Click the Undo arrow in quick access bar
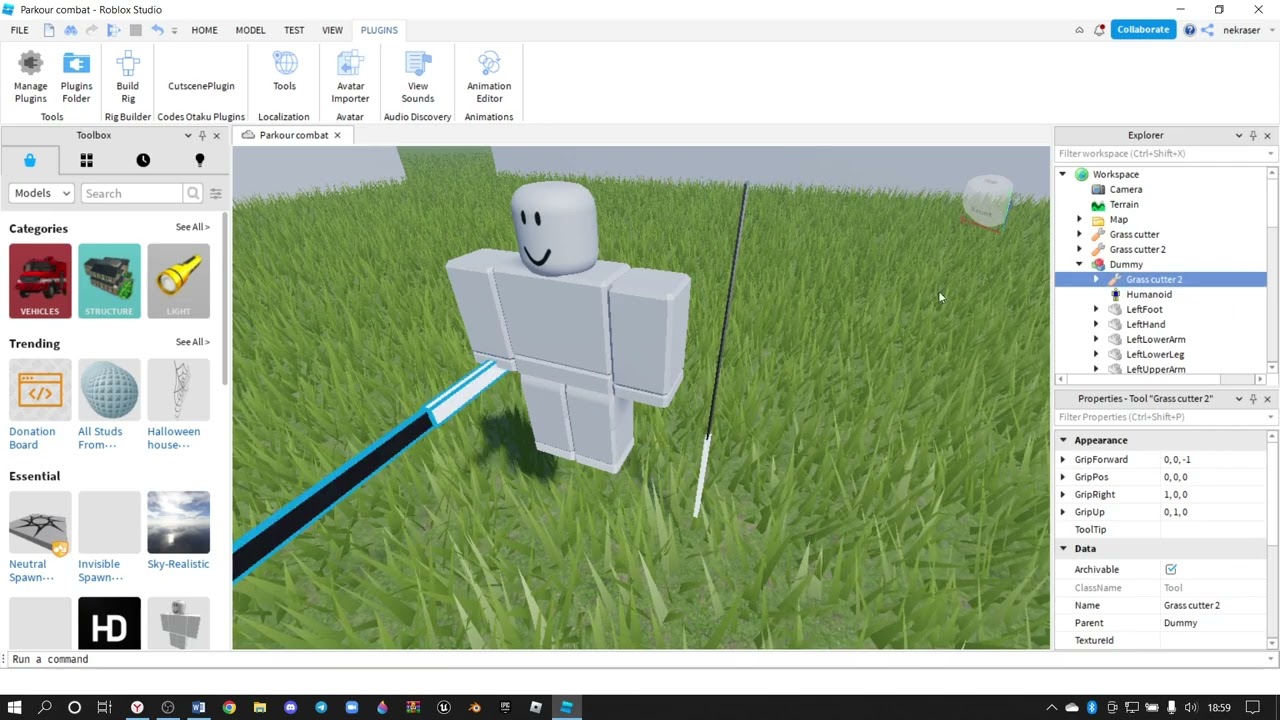This screenshot has width=1280, height=720. click(157, 30)
